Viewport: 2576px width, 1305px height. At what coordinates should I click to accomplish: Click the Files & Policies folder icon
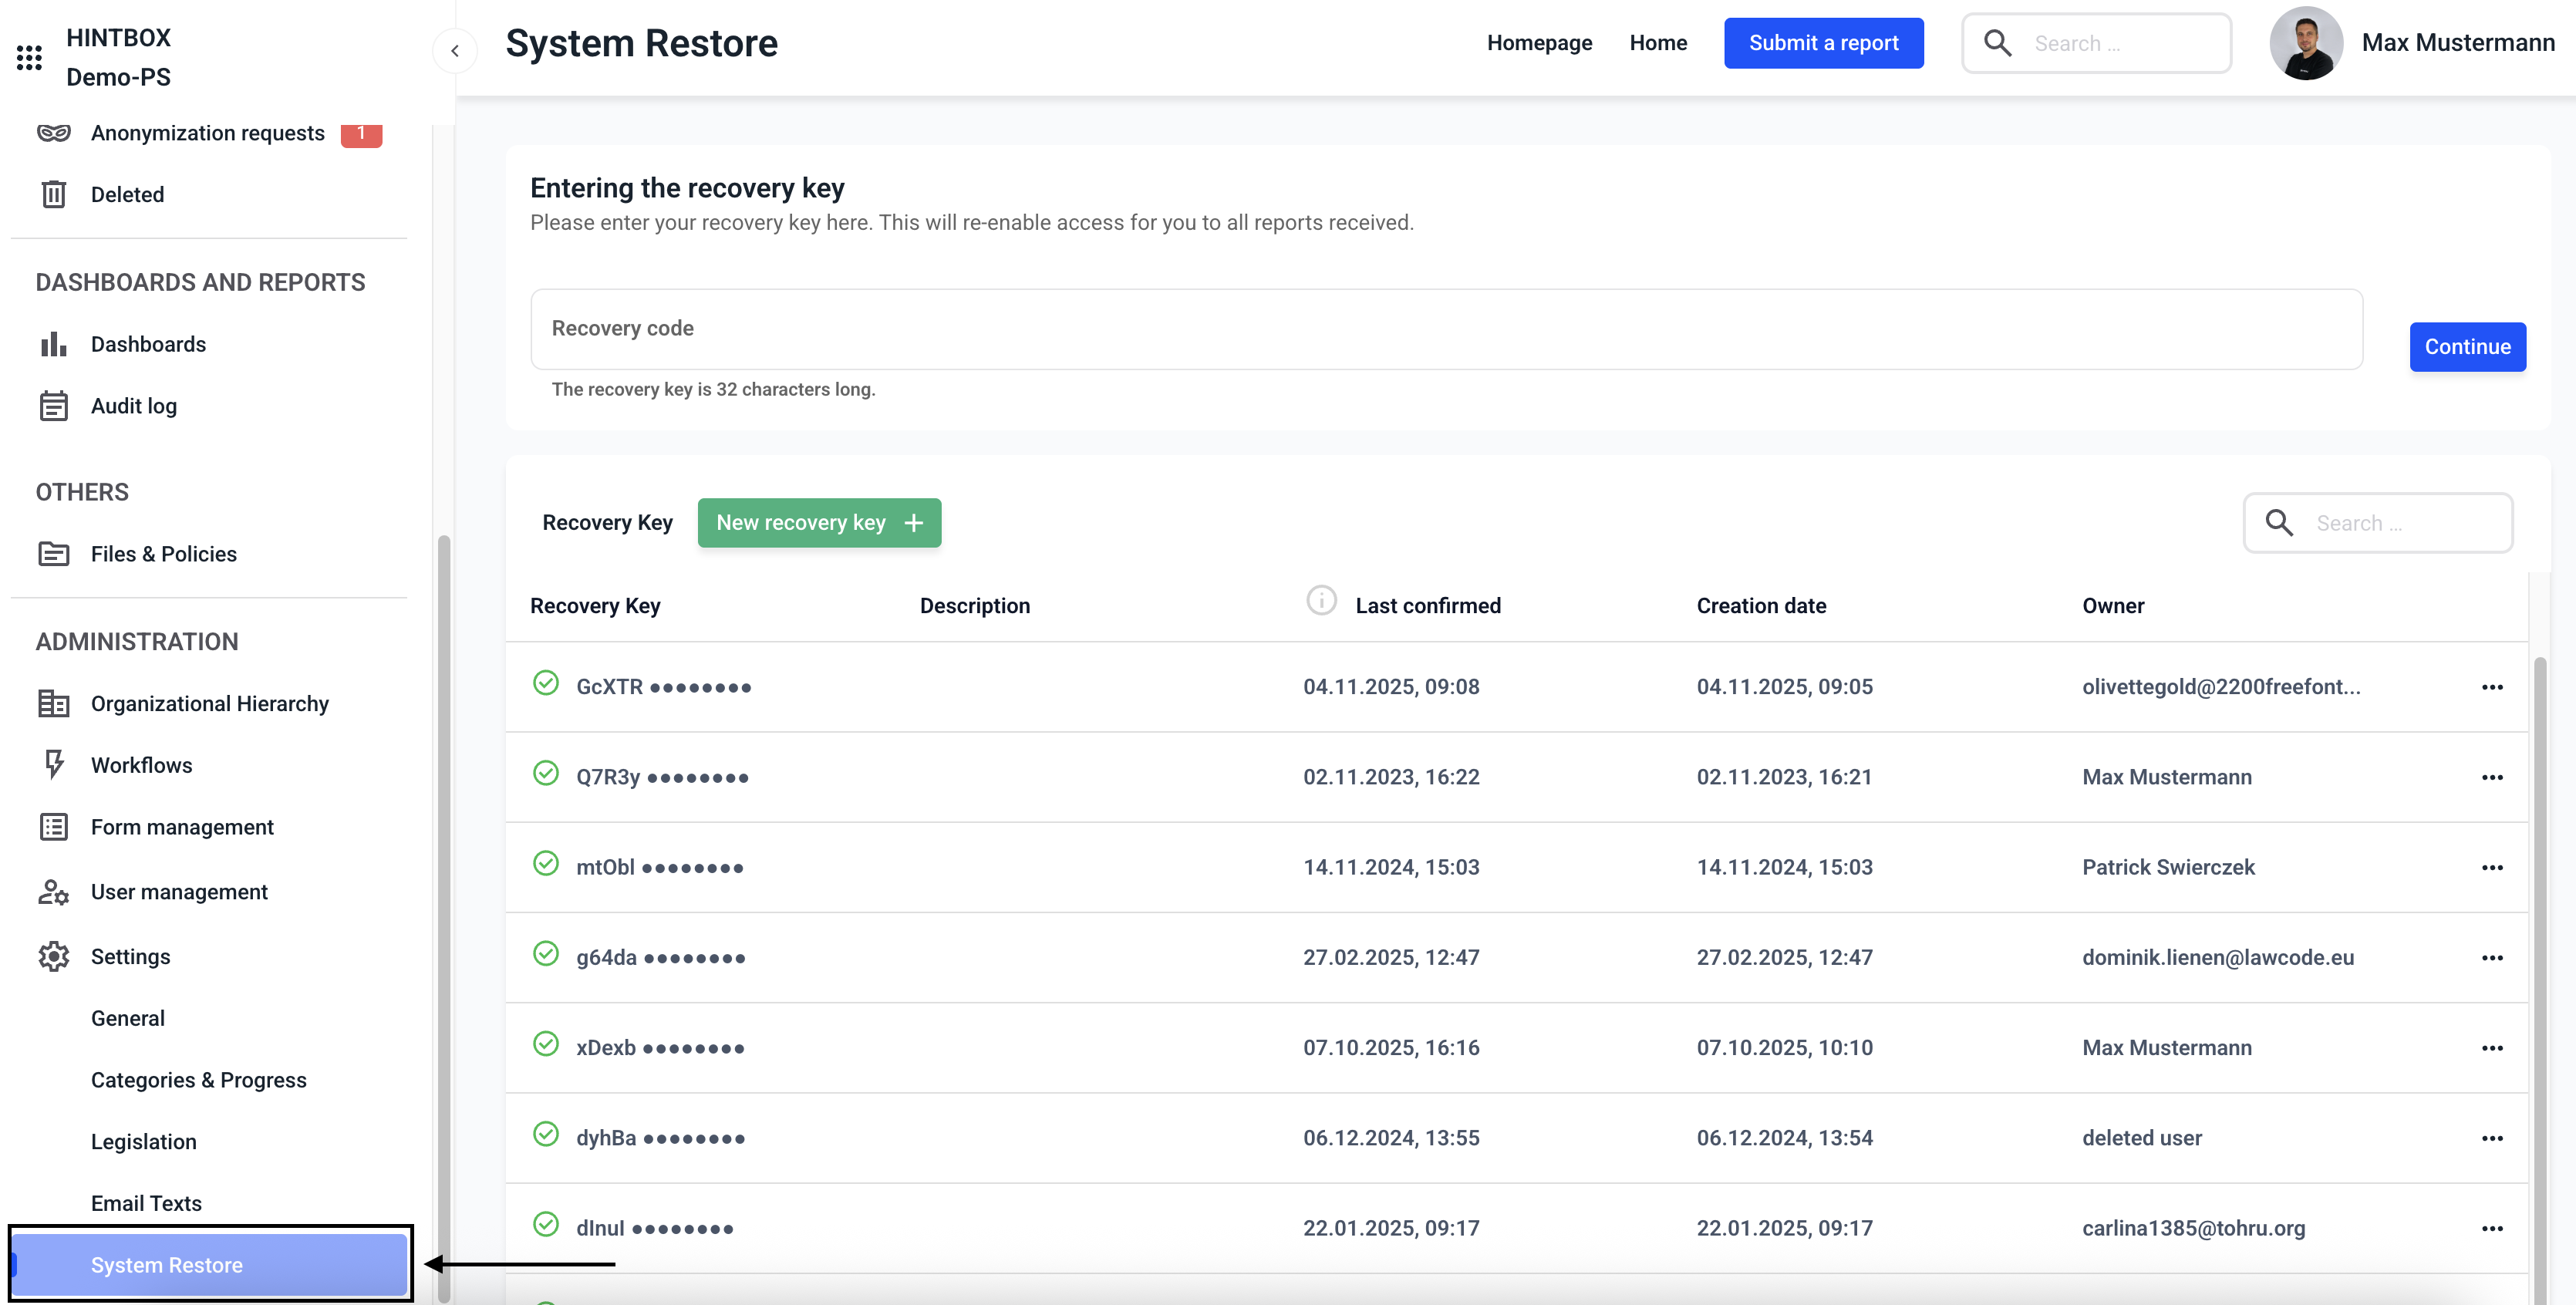pos(53,554)
